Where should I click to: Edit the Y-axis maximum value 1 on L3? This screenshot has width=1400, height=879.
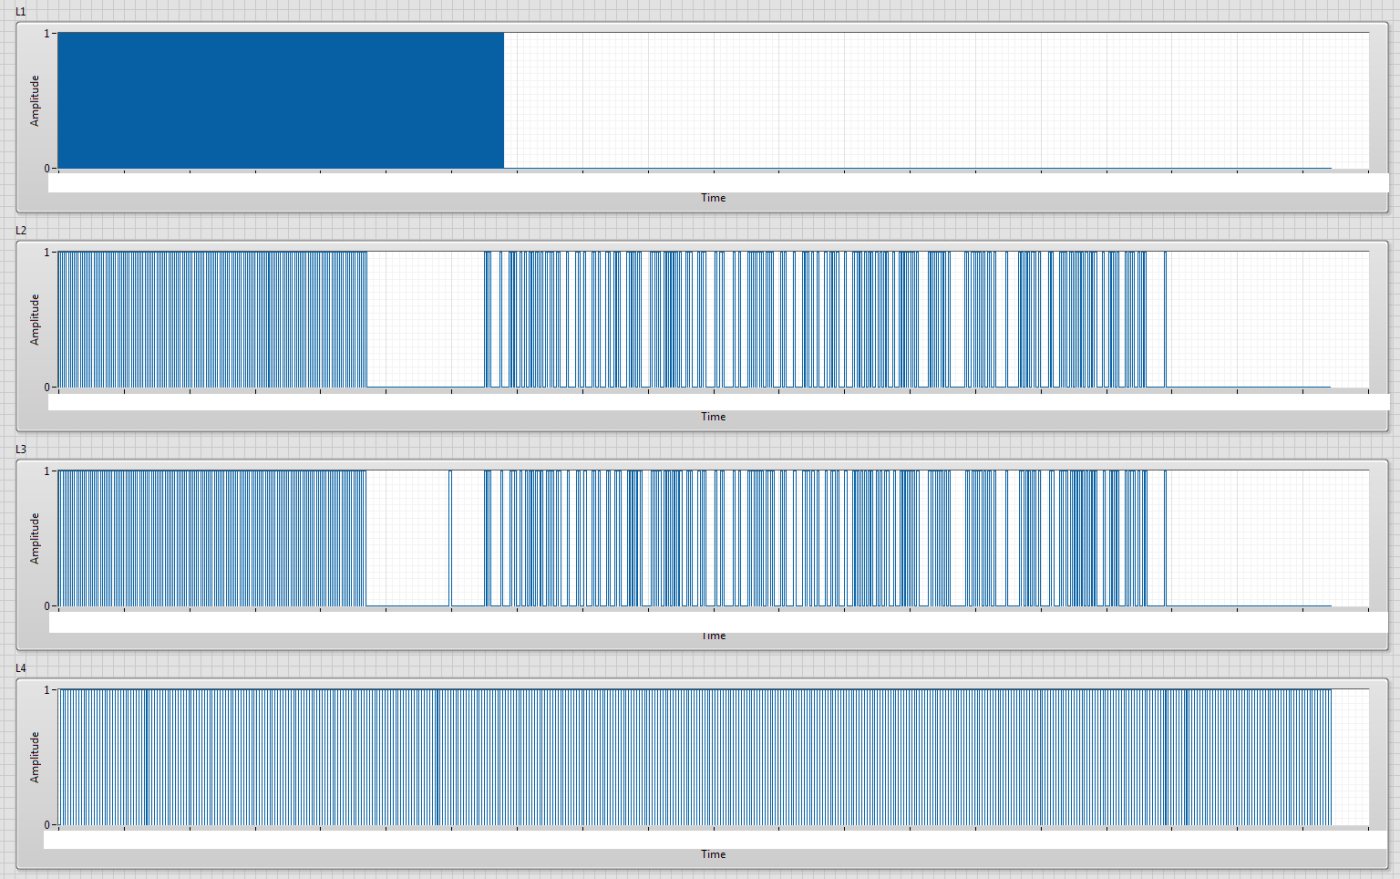(46, 471)
